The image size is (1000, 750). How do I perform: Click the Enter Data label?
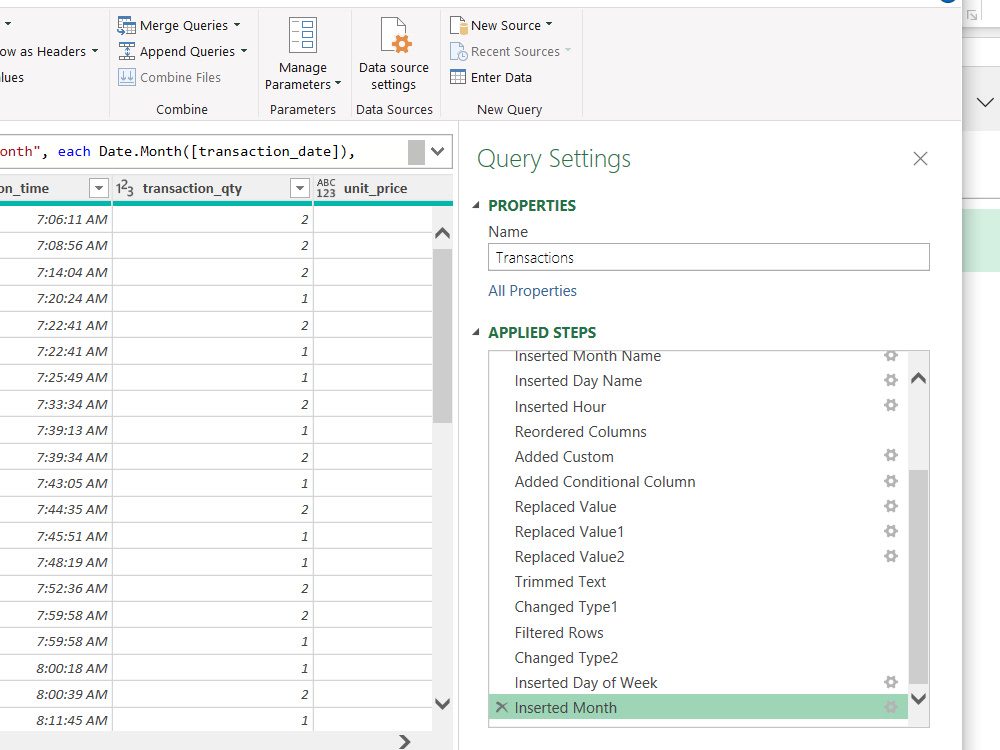coord(501,77)
